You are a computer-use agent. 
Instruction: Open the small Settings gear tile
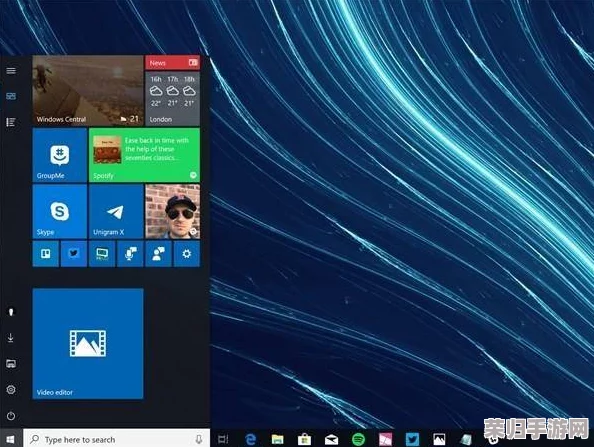pyautogui.click(x=187, y=253)
